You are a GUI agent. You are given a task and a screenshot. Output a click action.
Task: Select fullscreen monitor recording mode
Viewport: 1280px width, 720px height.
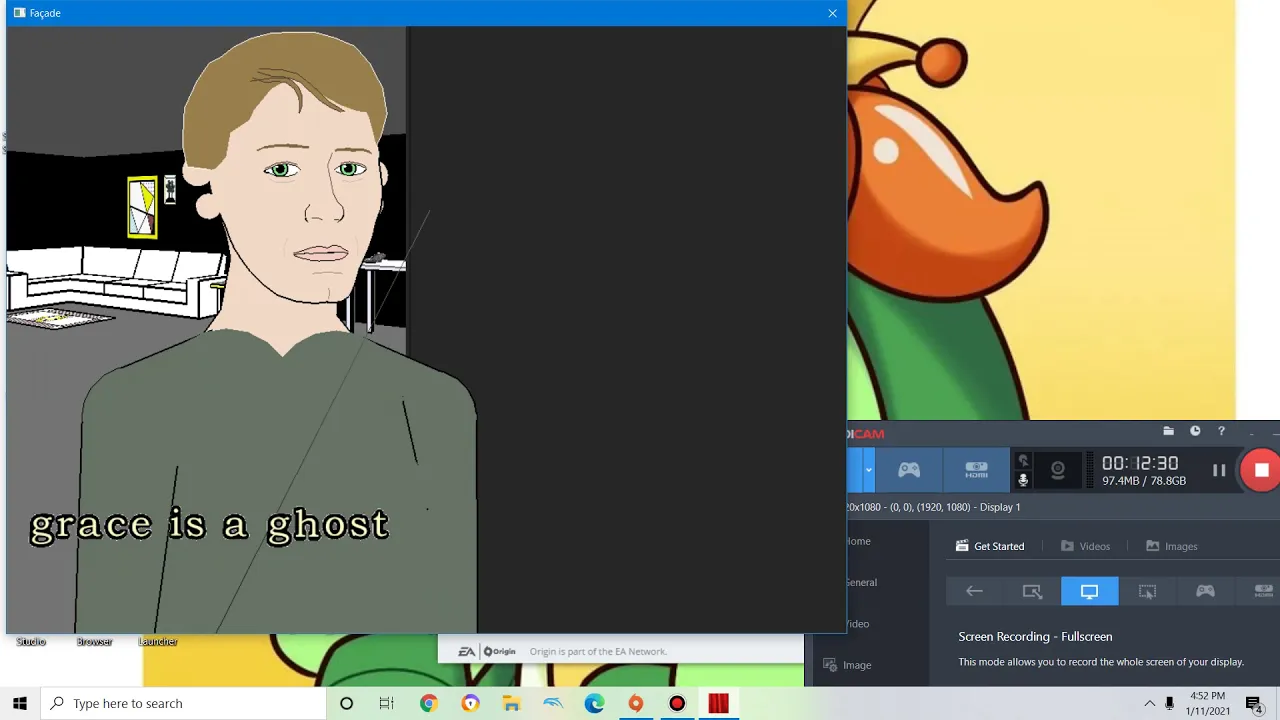[x=1089, y=592]
